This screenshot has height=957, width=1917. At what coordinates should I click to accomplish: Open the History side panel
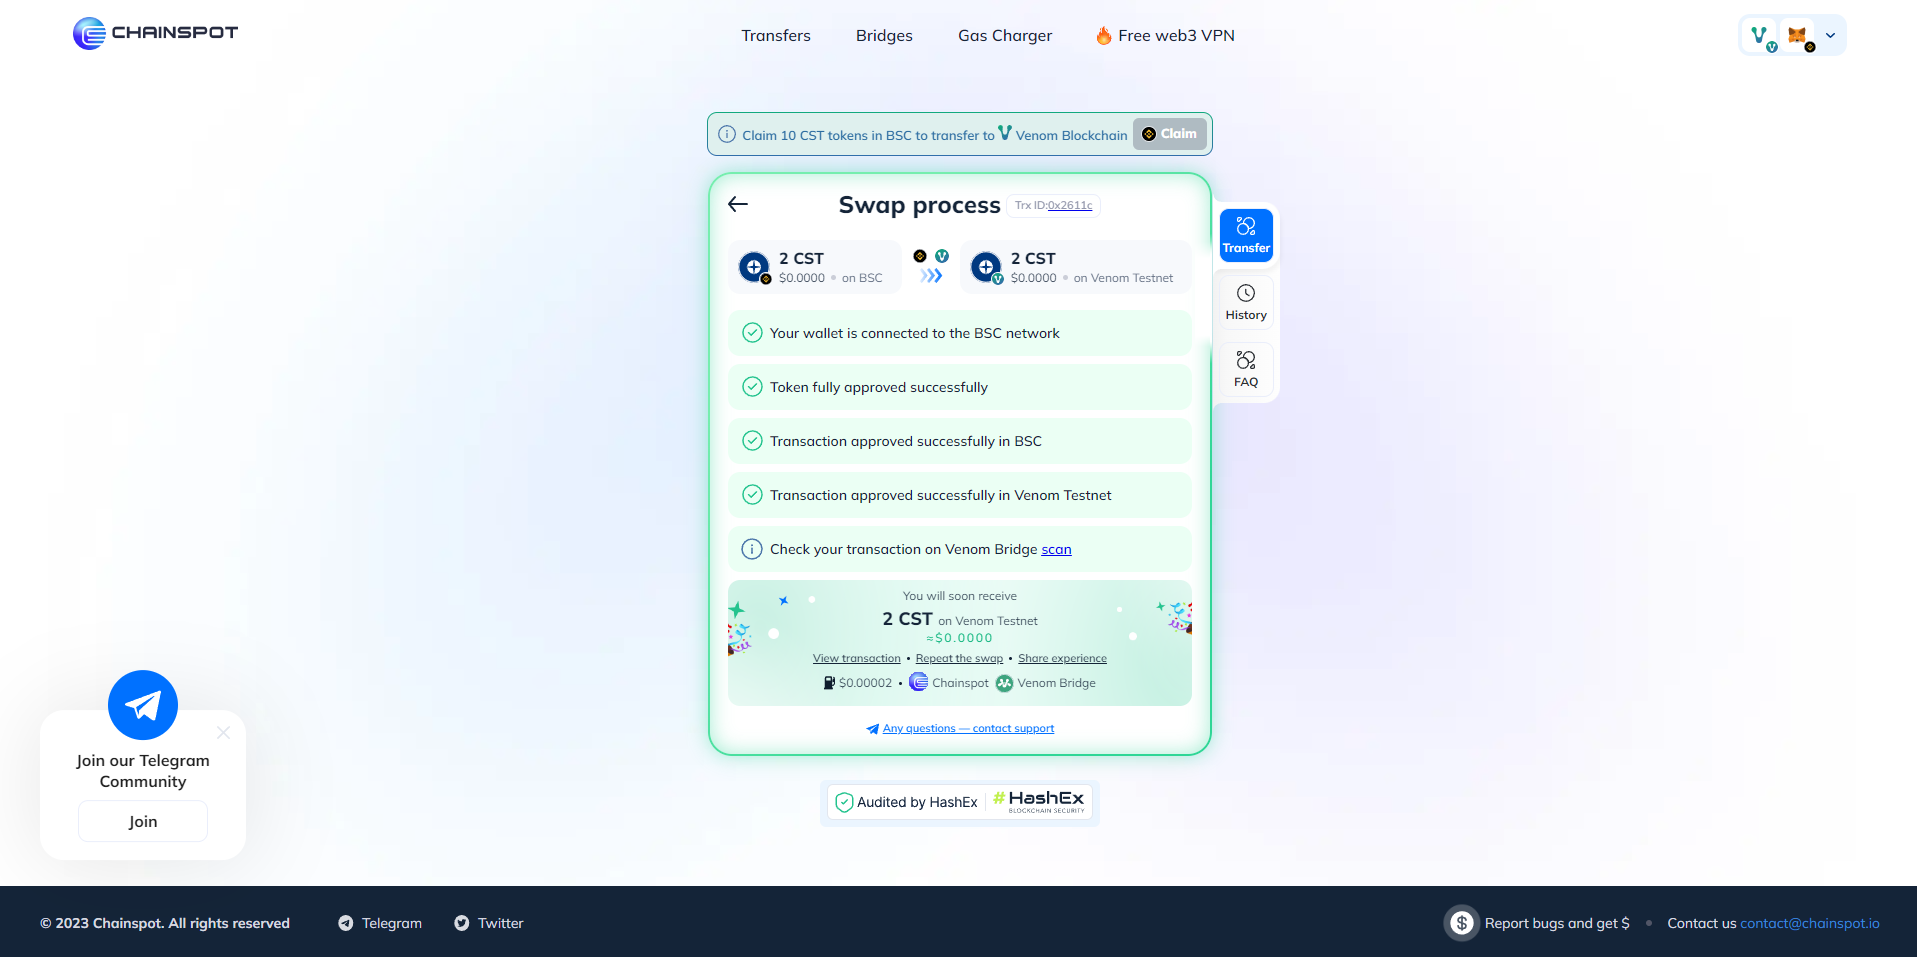[x=1245, y=302]
